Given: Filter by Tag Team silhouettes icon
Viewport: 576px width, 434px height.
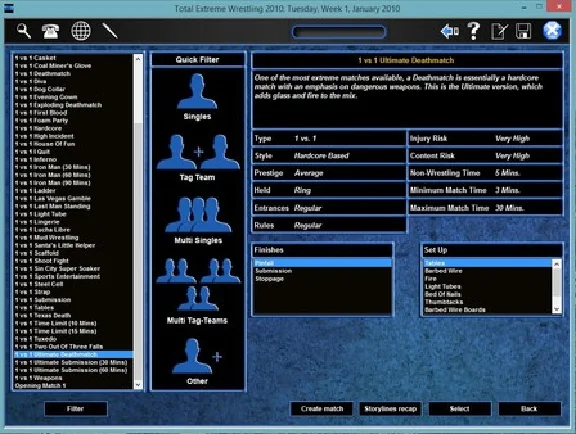Looking at the screenshot, I should (198, 152).
